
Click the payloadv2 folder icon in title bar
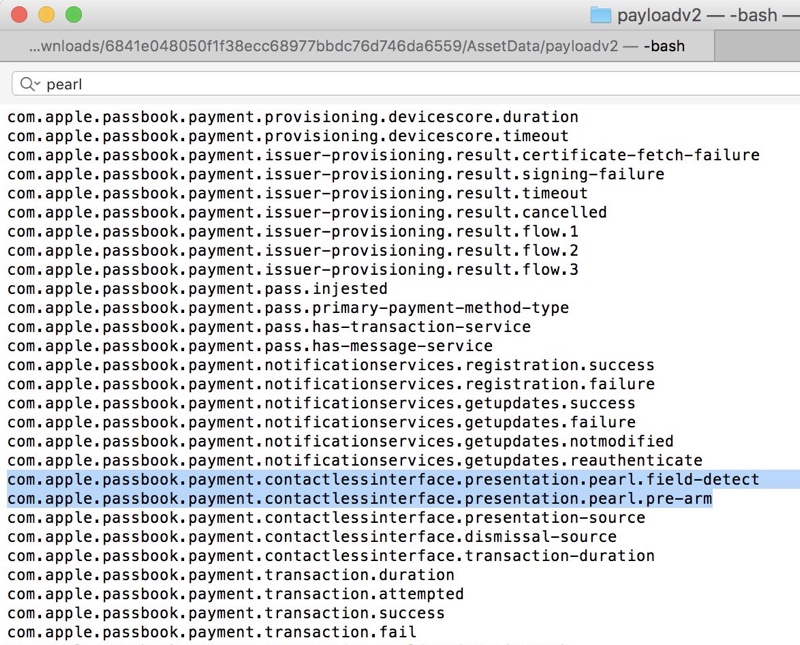(601, 15)
